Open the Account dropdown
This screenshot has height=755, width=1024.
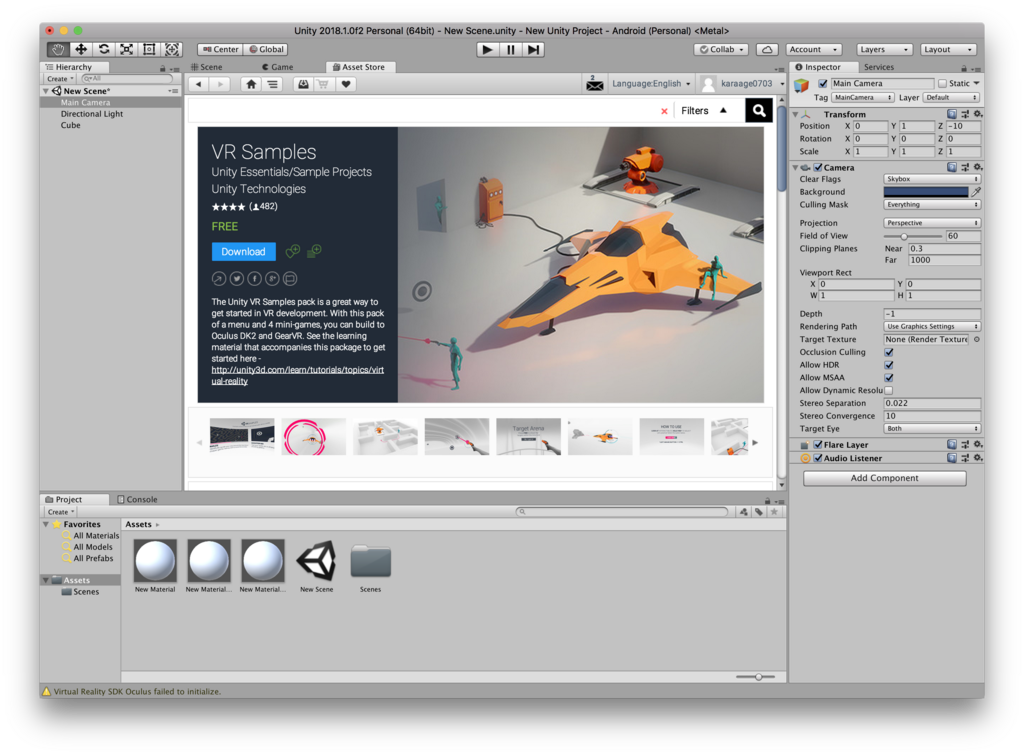pos(814,49)
